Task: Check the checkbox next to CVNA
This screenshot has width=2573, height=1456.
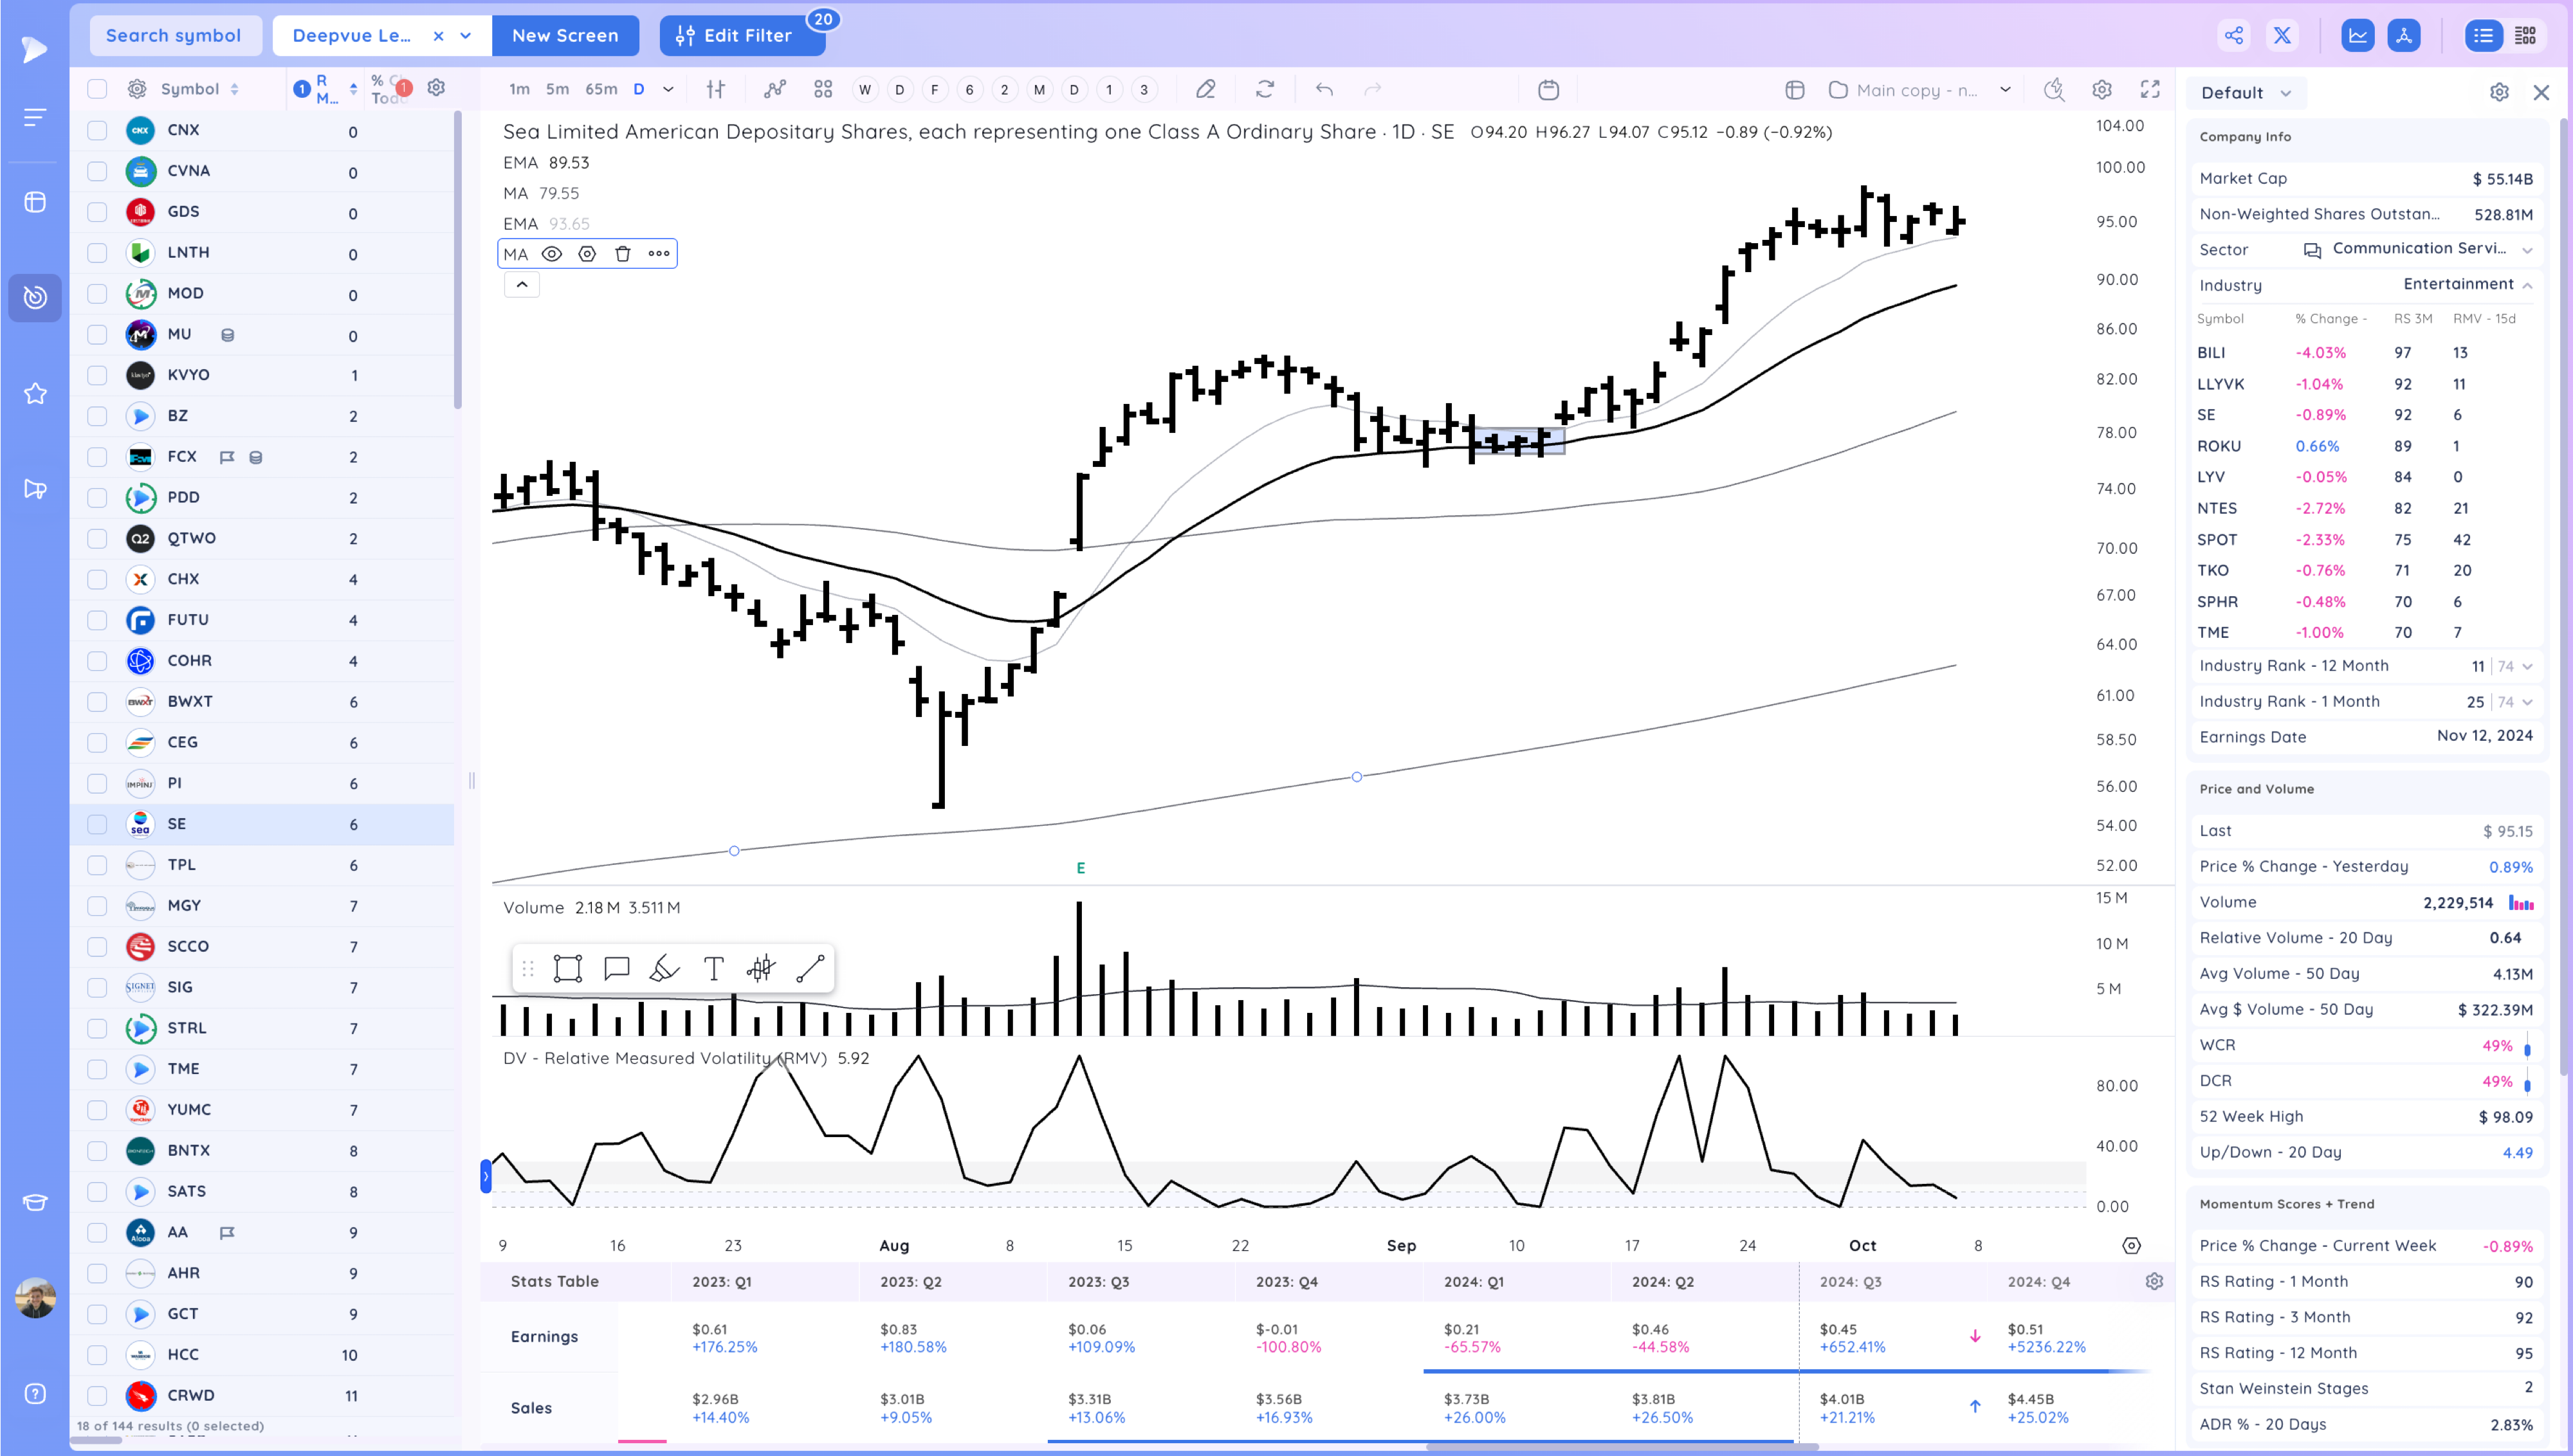Action: [x=97, y=171]
